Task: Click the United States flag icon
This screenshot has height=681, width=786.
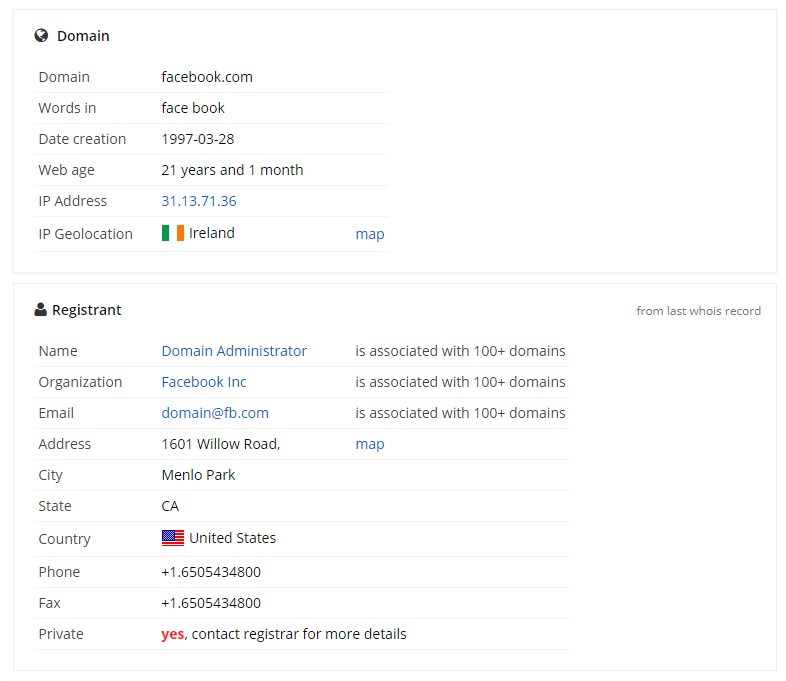Action: coord(172,538)
